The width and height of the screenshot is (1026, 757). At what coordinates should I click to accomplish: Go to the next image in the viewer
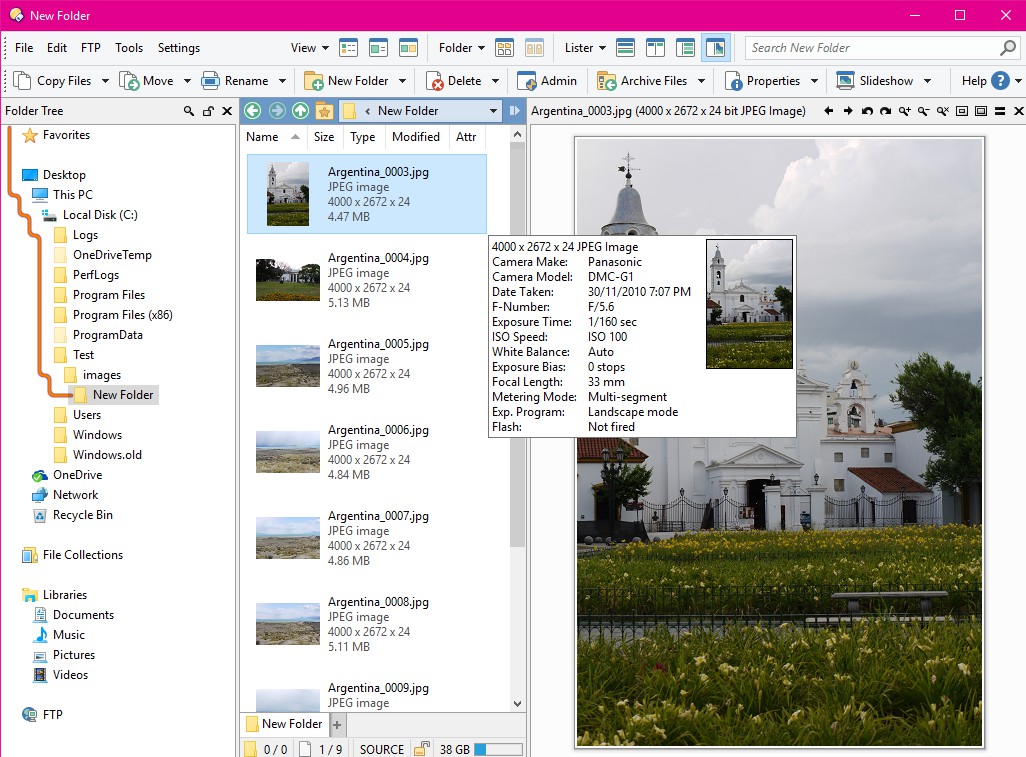tap(848, 111)
